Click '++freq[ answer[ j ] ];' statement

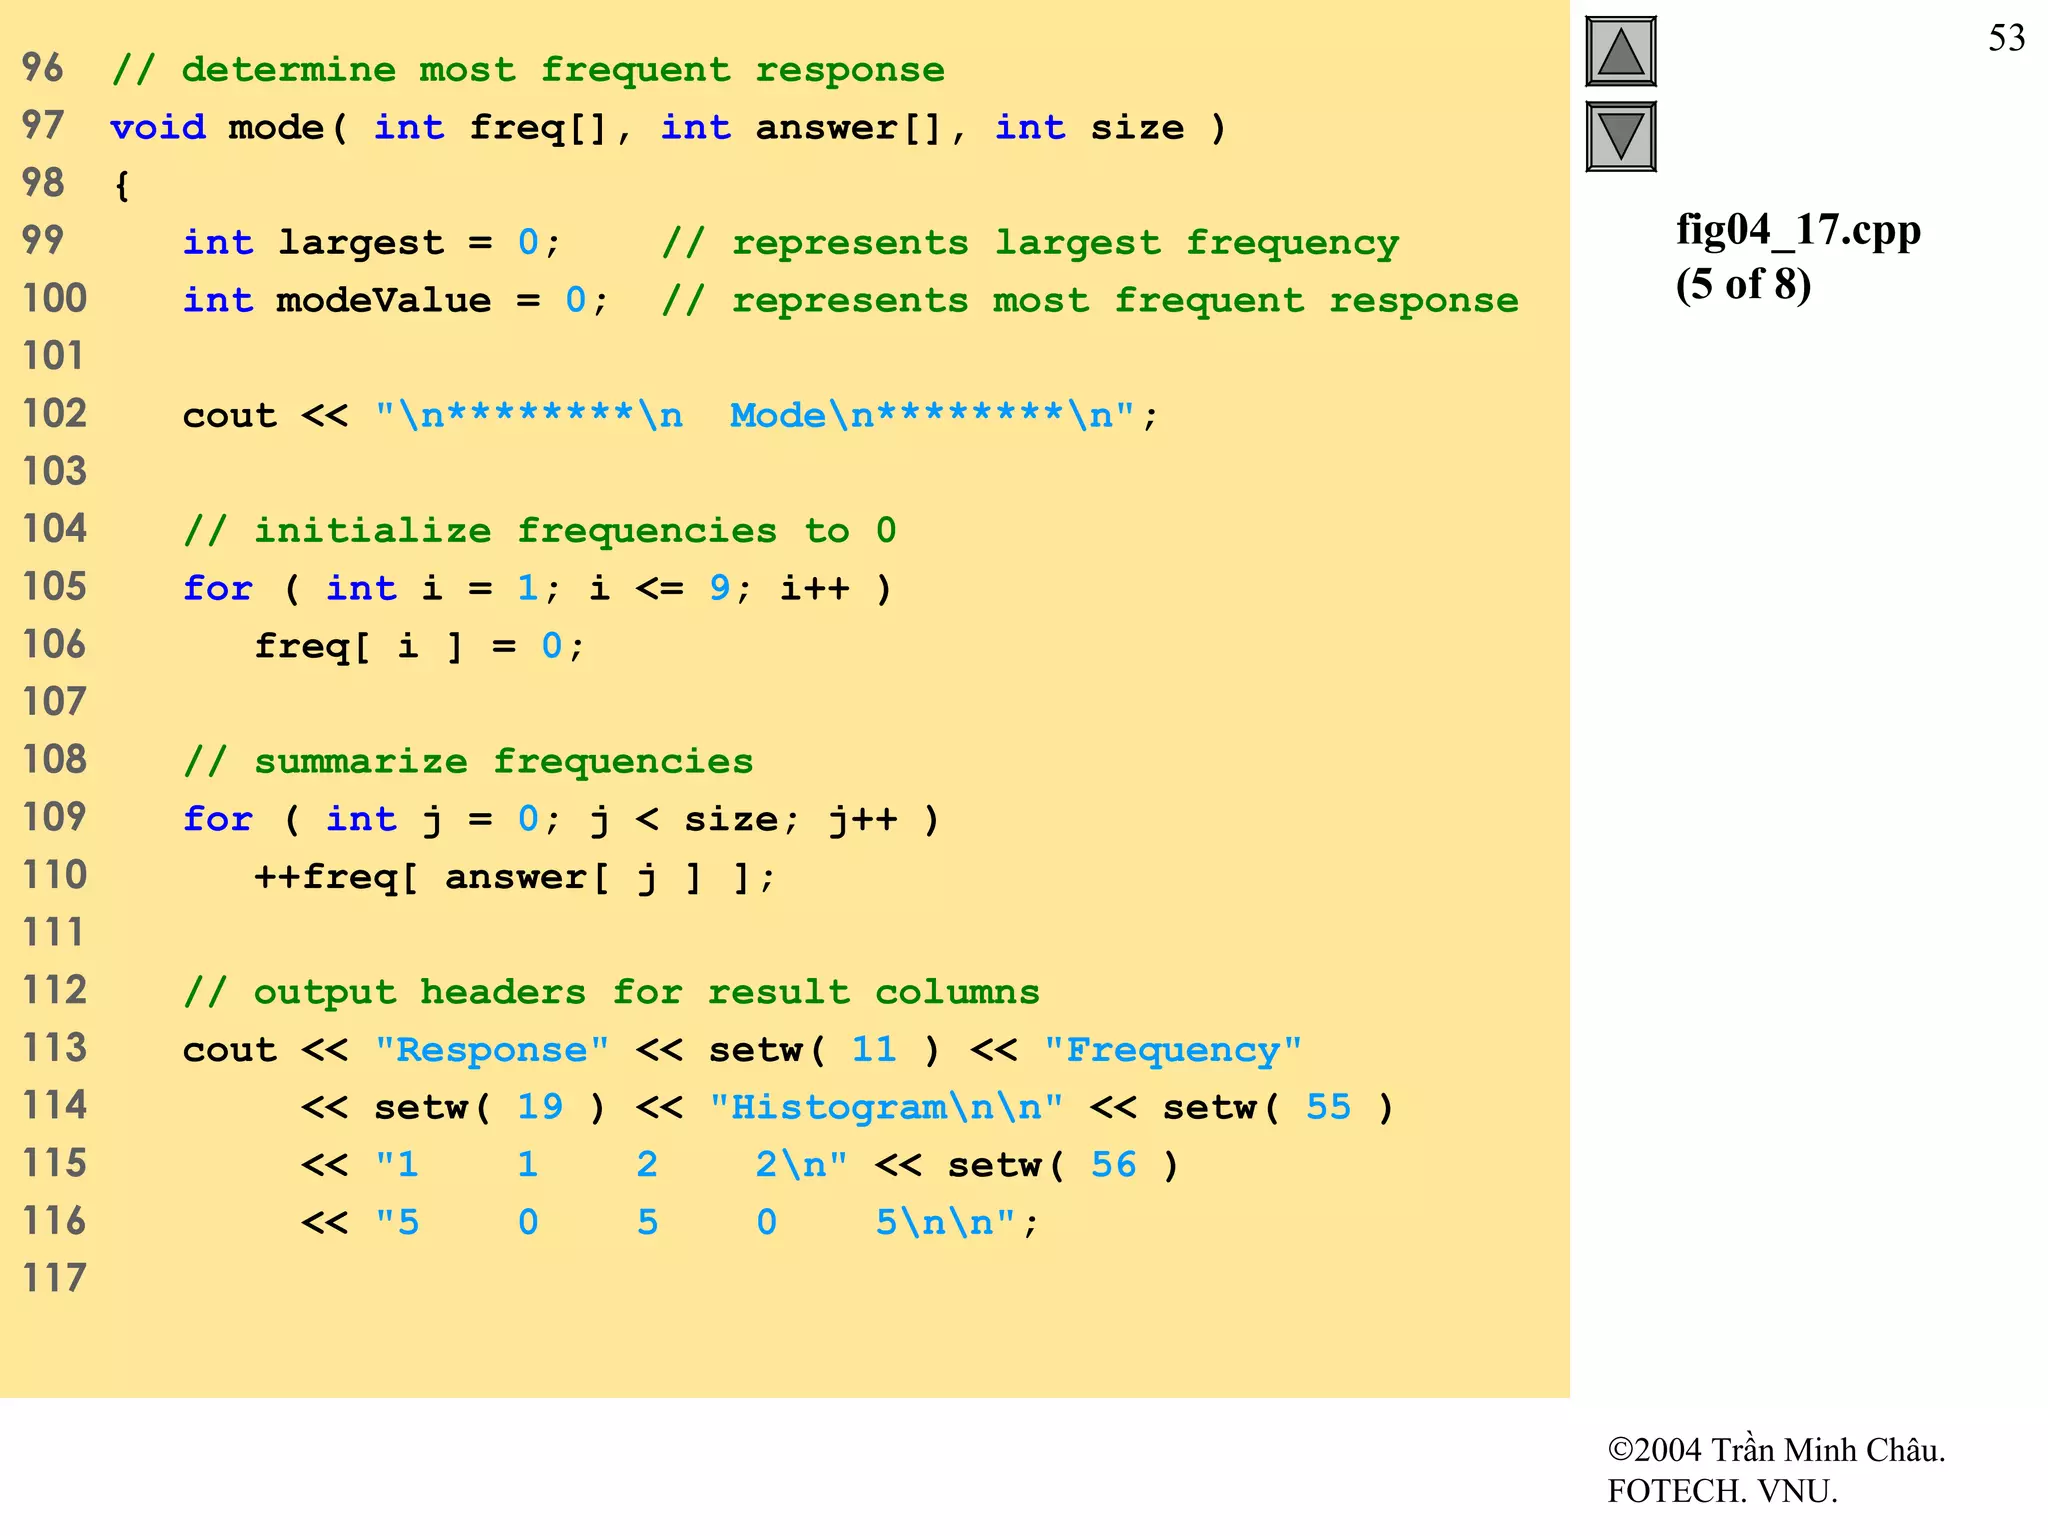(x=515, y=878)
